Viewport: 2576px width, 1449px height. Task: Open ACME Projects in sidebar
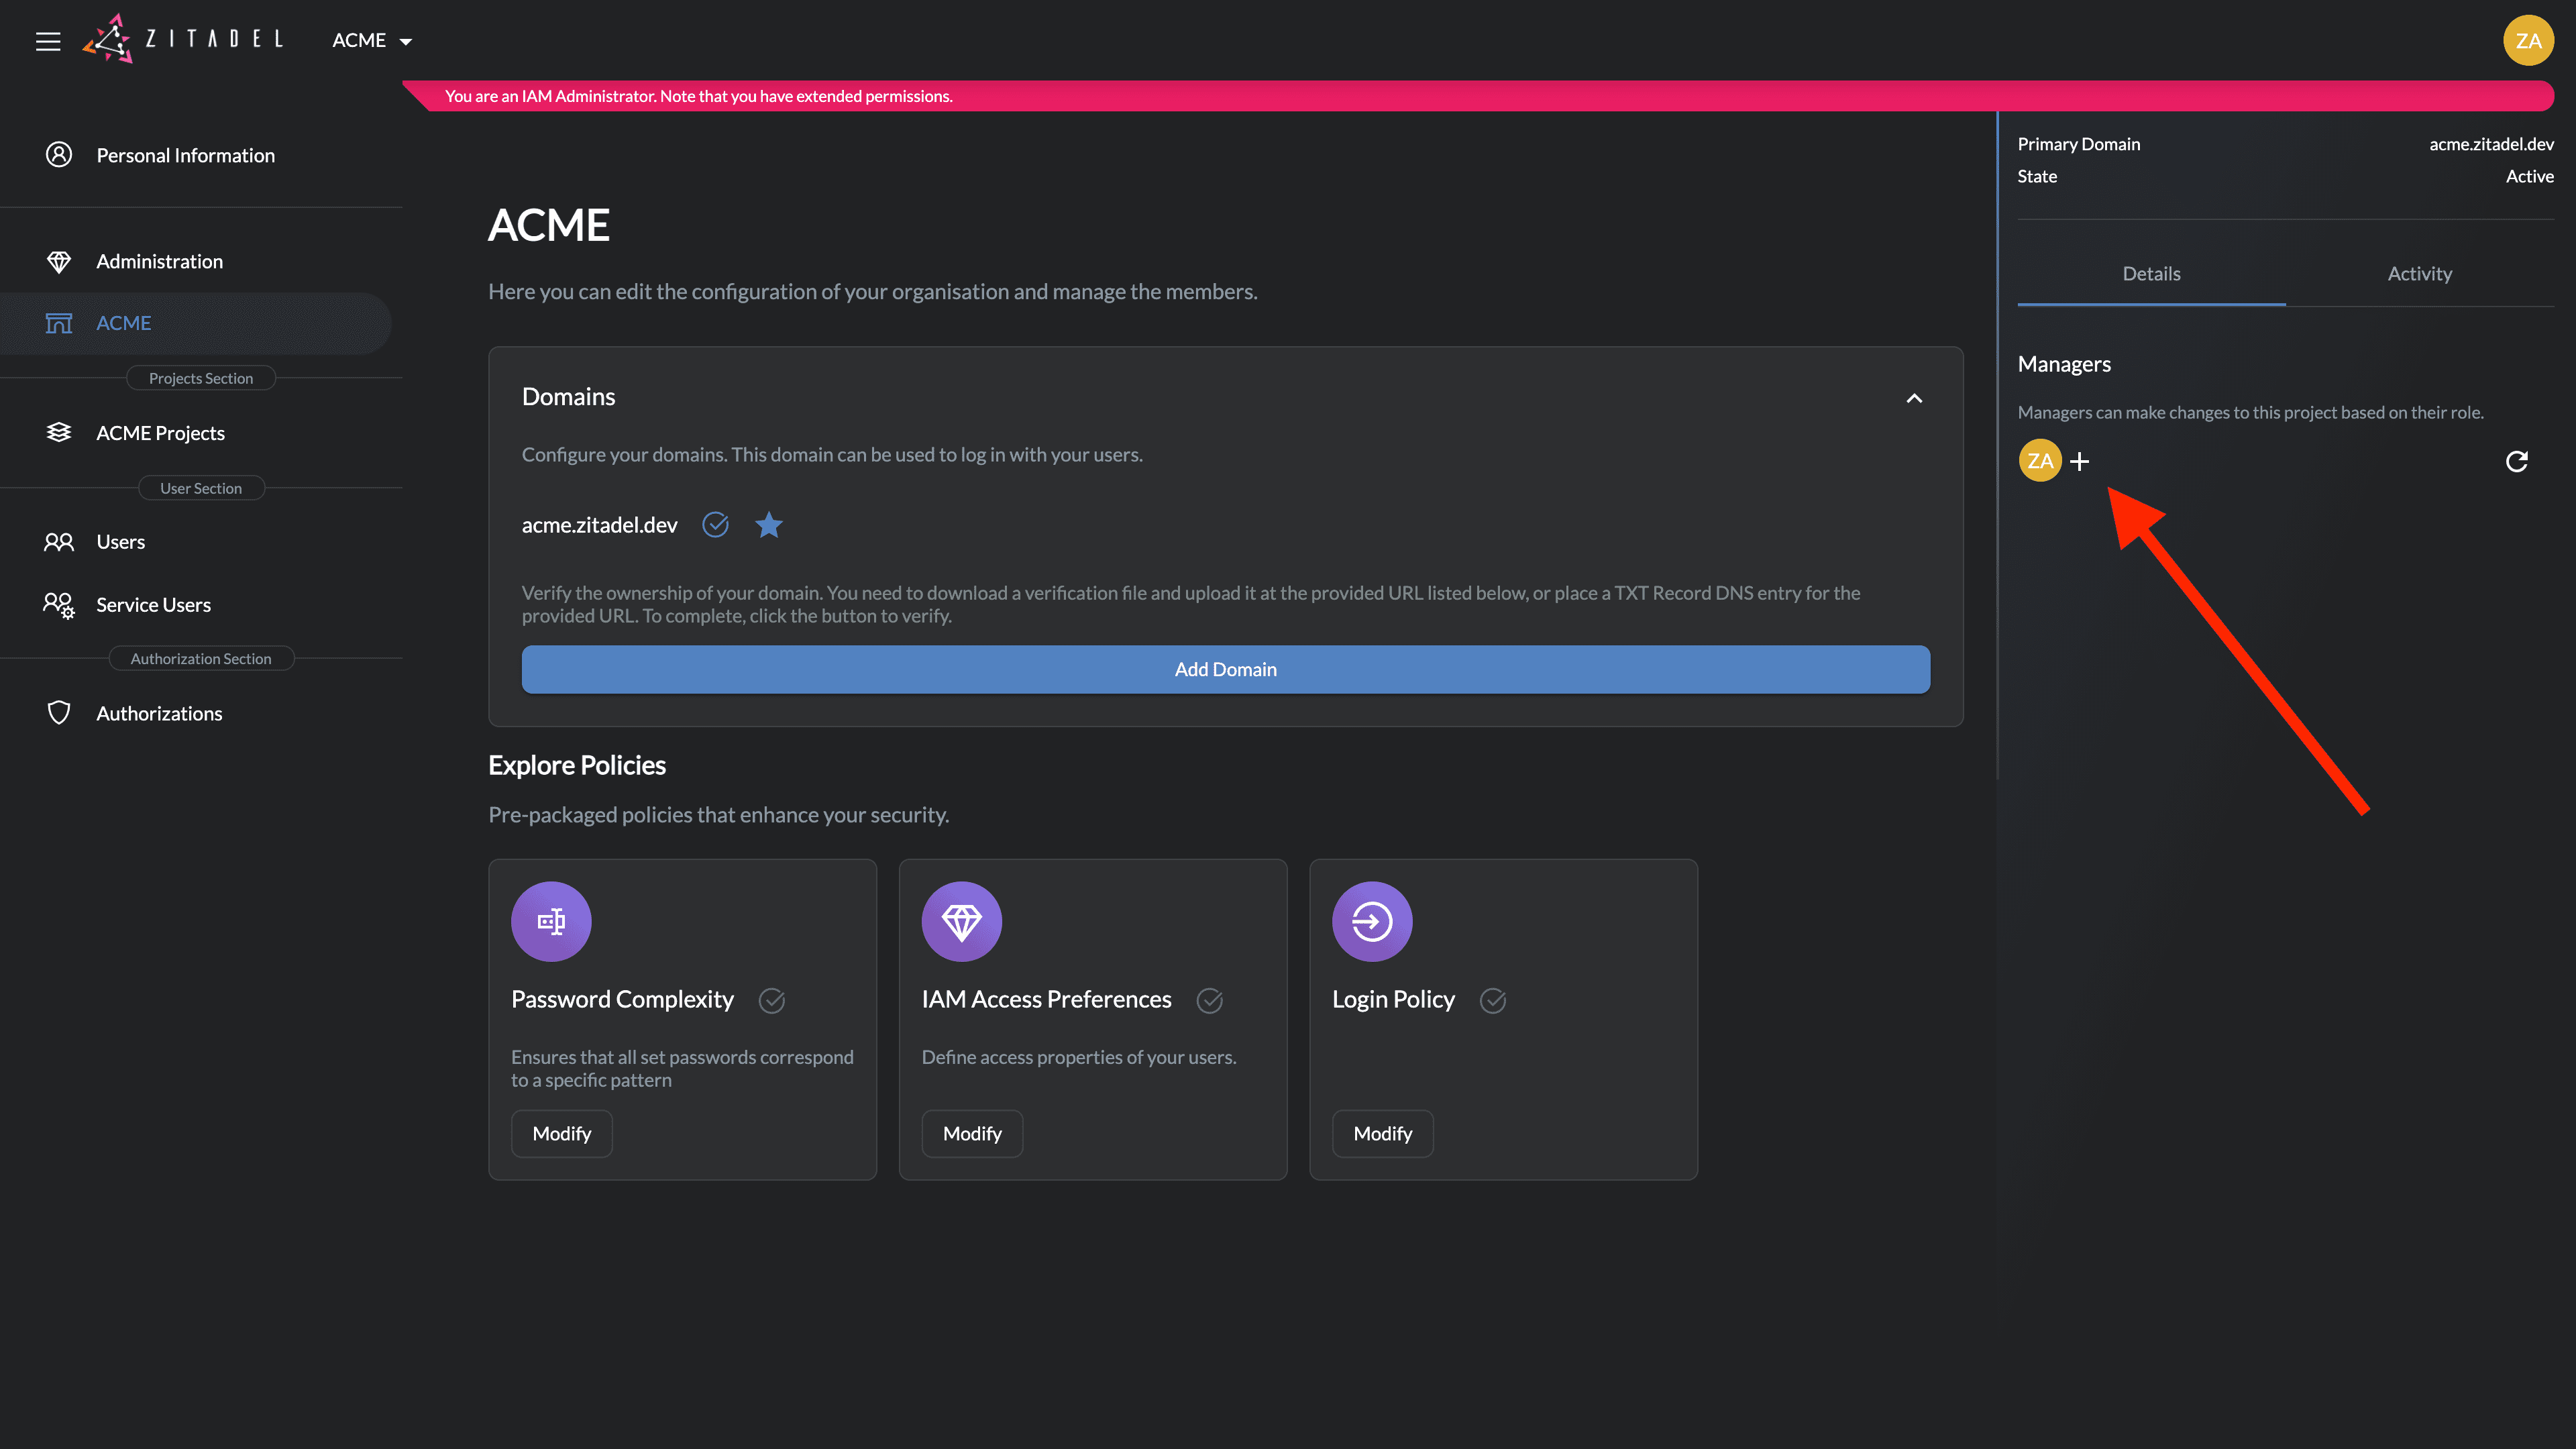point(160,433)
